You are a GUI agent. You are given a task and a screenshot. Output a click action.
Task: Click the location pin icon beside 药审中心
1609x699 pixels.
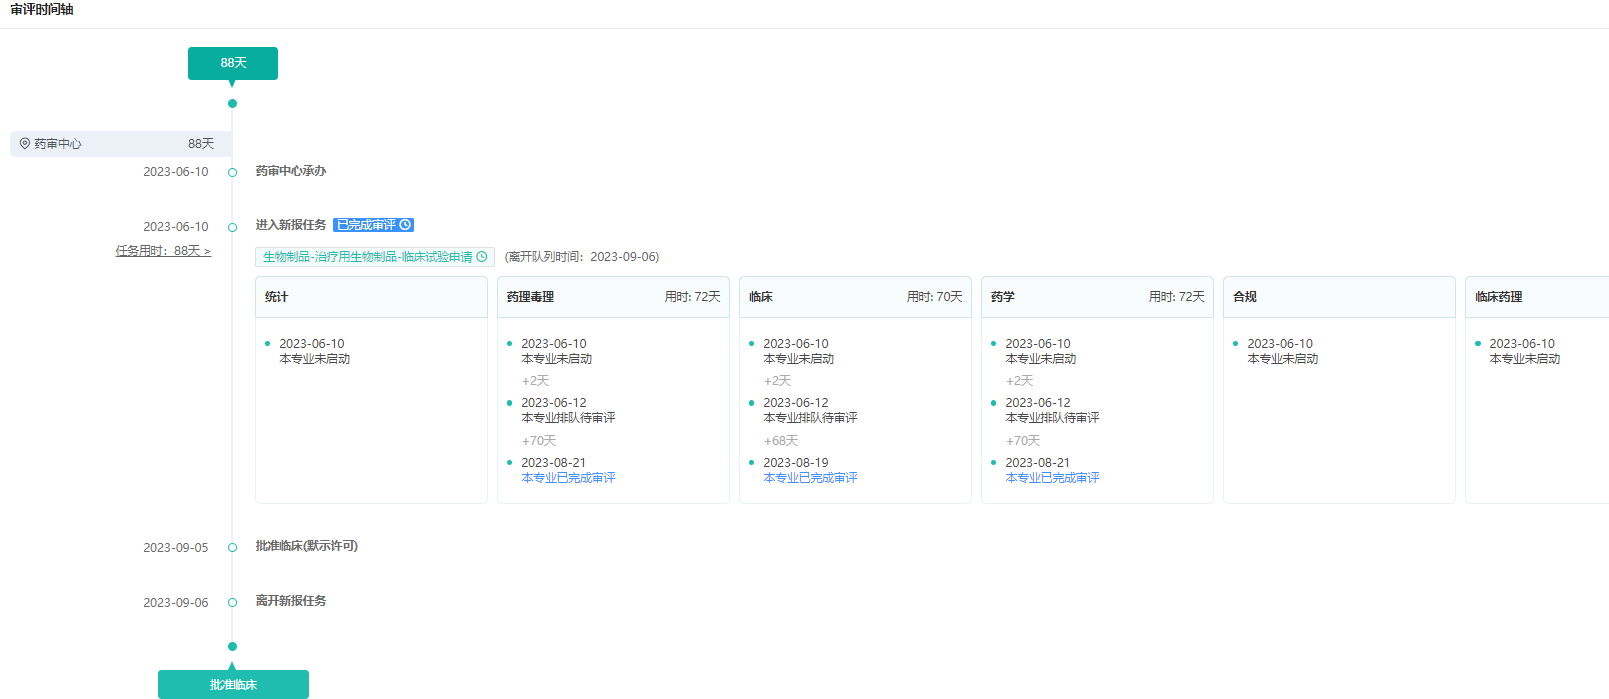click(x=25, y=144)
